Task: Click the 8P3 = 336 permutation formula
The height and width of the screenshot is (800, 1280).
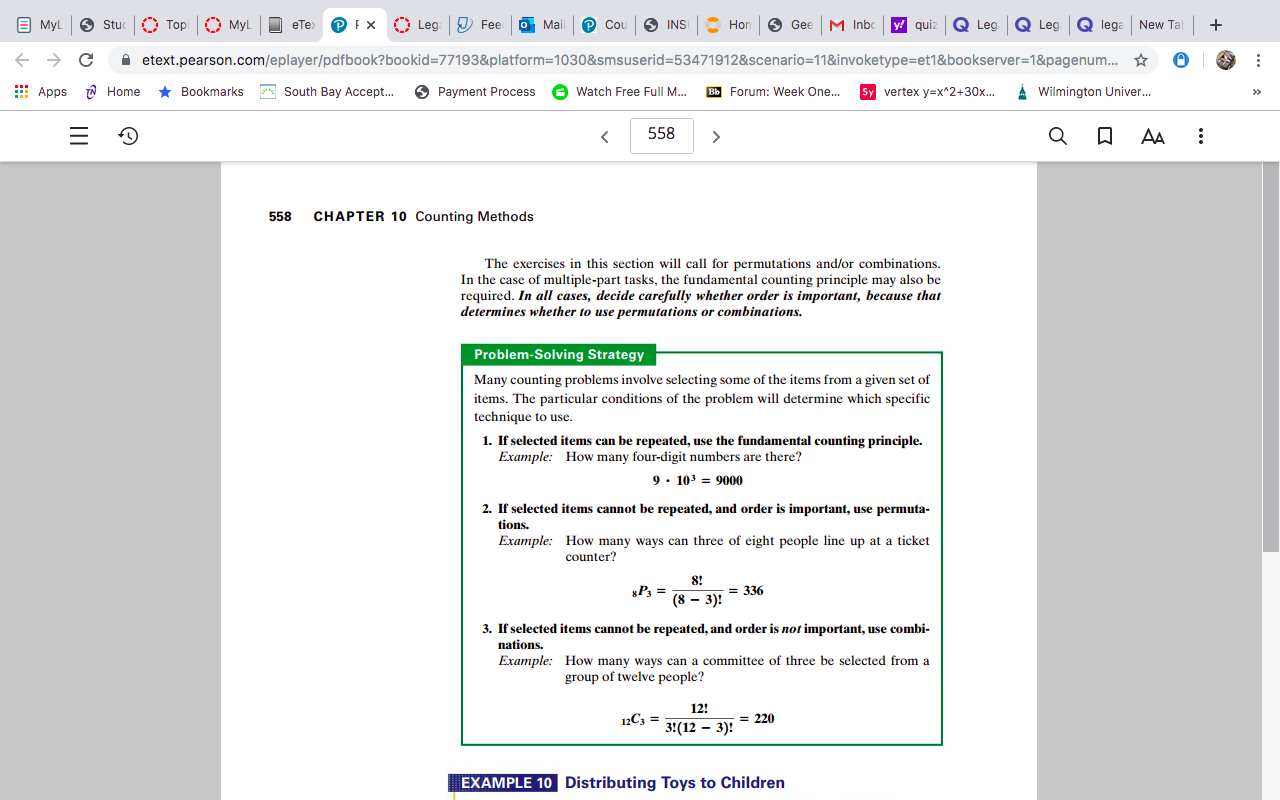Action: coord(698,592)
